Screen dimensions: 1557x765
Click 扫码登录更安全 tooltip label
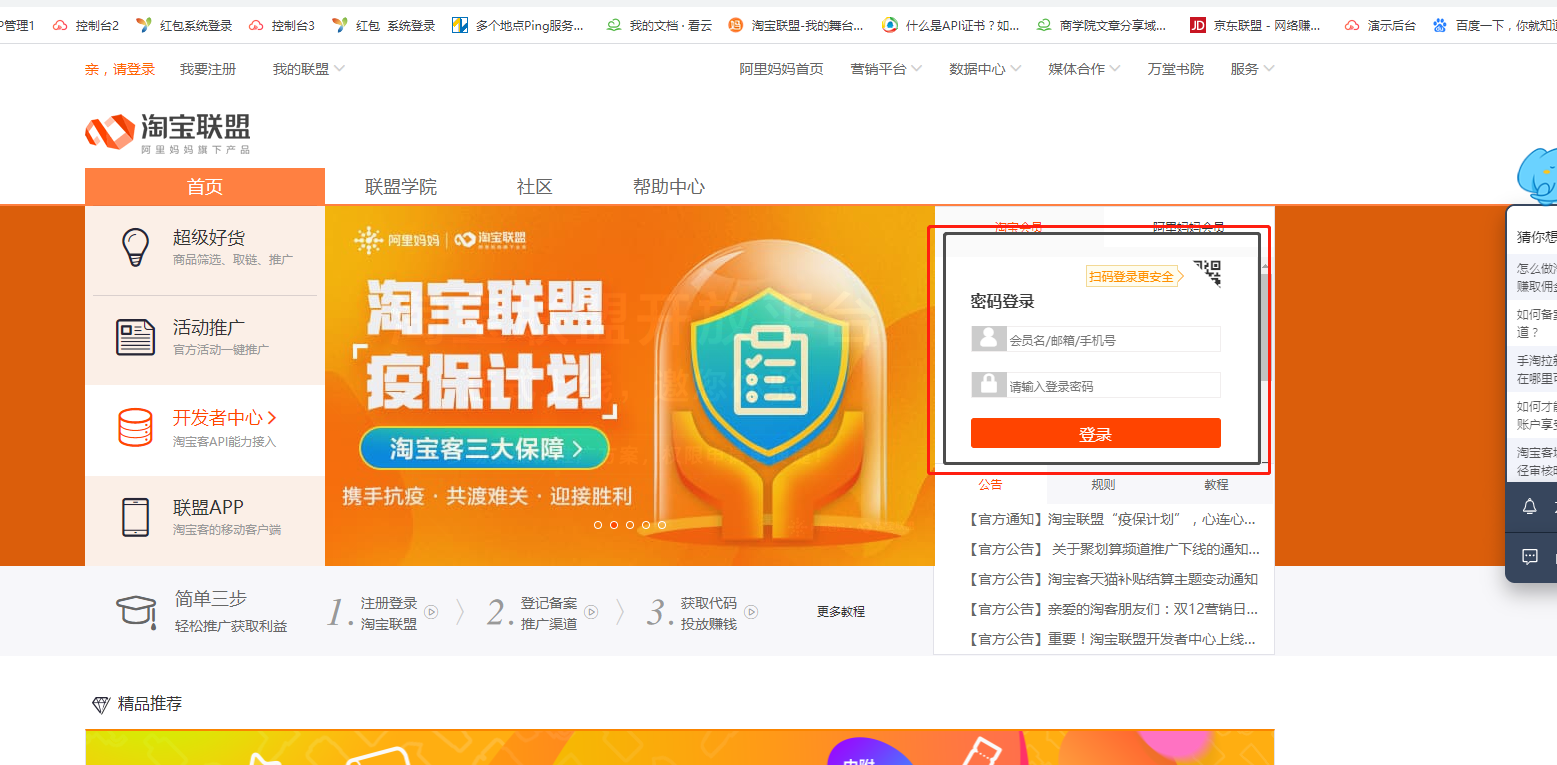[1132, 276]
